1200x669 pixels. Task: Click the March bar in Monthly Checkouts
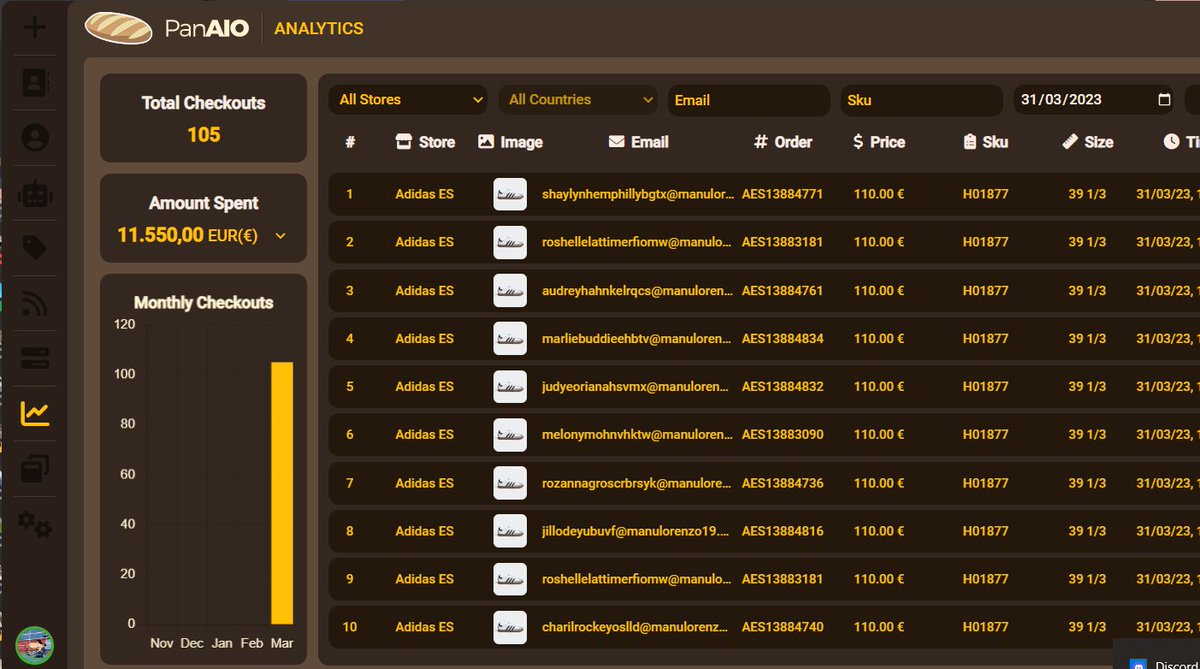(282, 493)
